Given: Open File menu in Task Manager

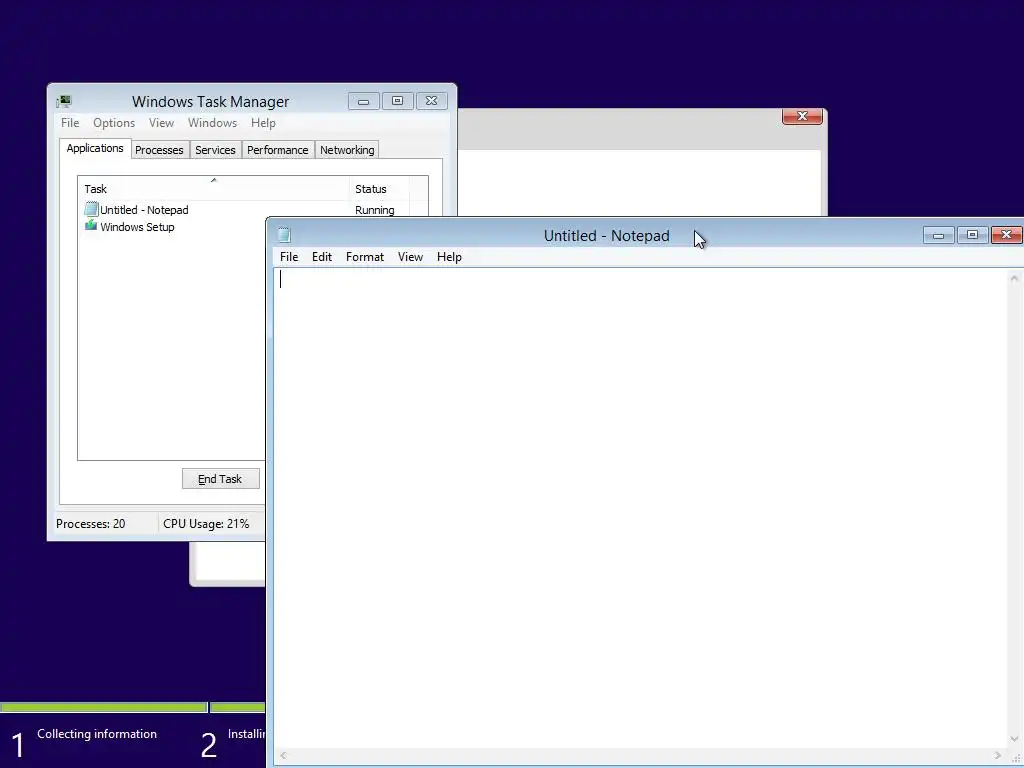Looking at the screenshot, I should (x=70, y=123).
